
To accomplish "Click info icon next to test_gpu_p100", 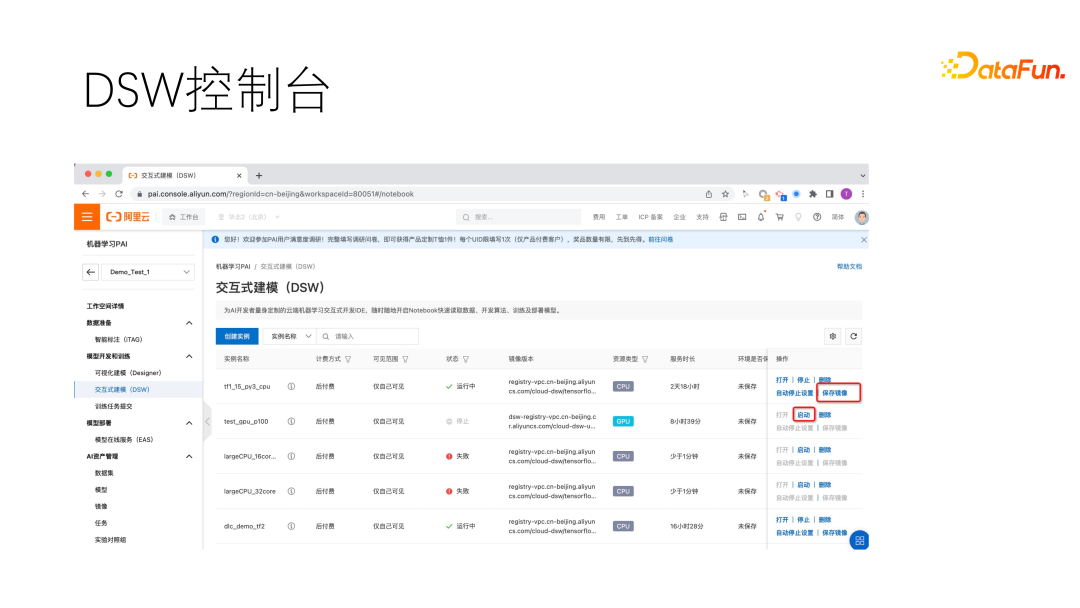I will coord(291,421).
